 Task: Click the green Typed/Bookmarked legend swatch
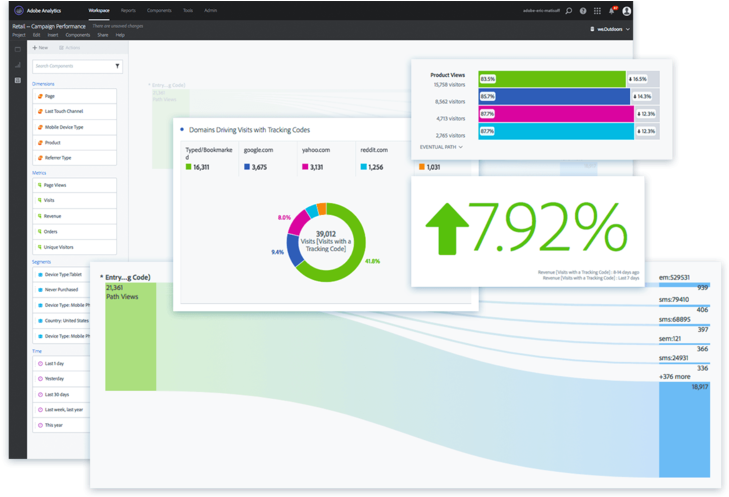tap(188, 166)
